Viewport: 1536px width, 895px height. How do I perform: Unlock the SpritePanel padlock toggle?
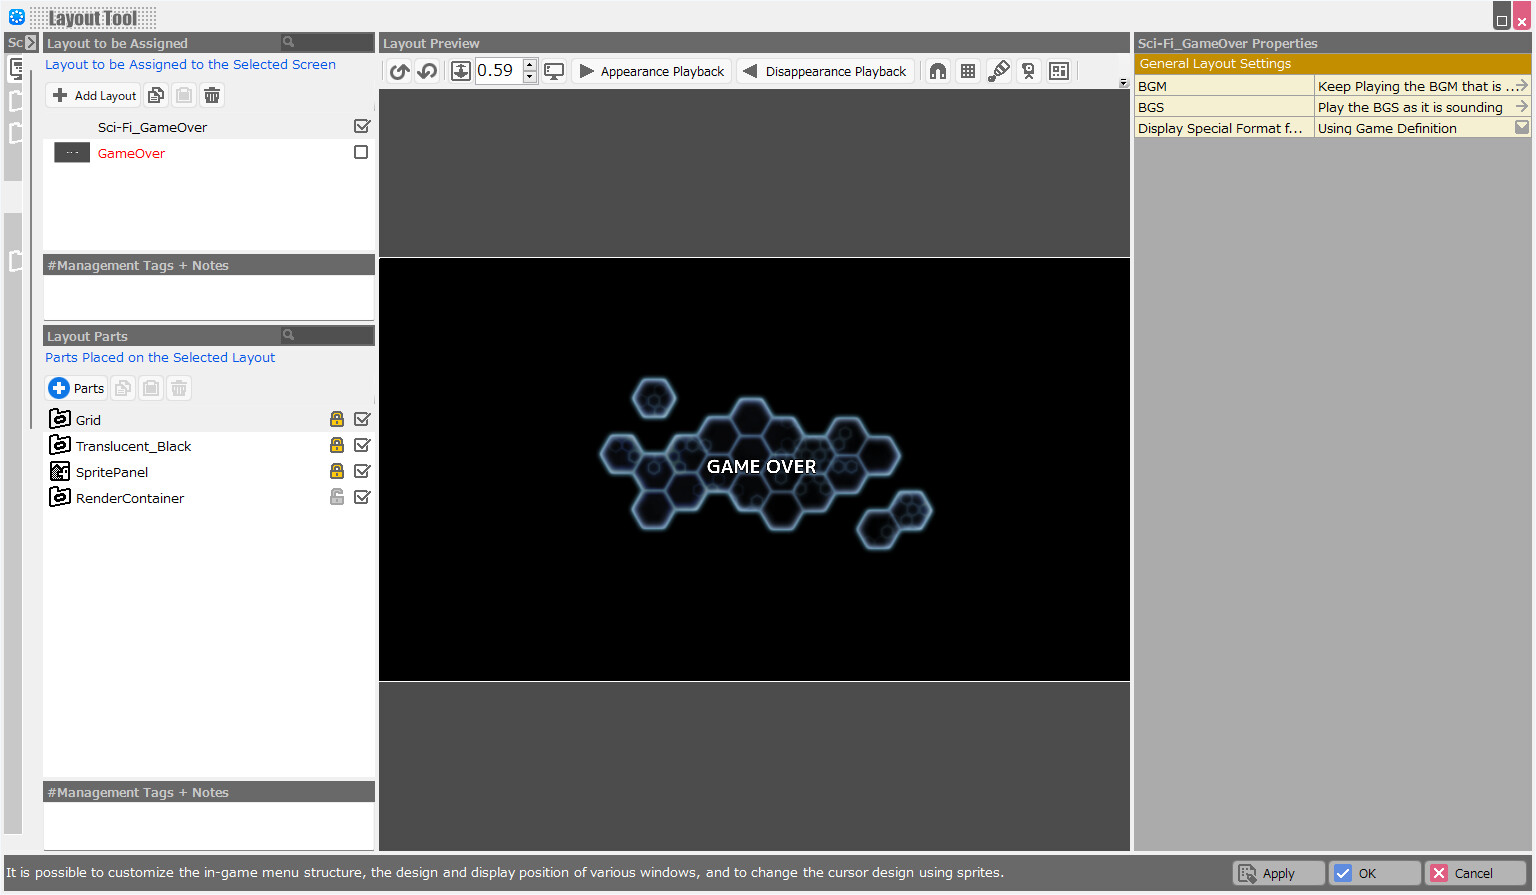point(336,471)
